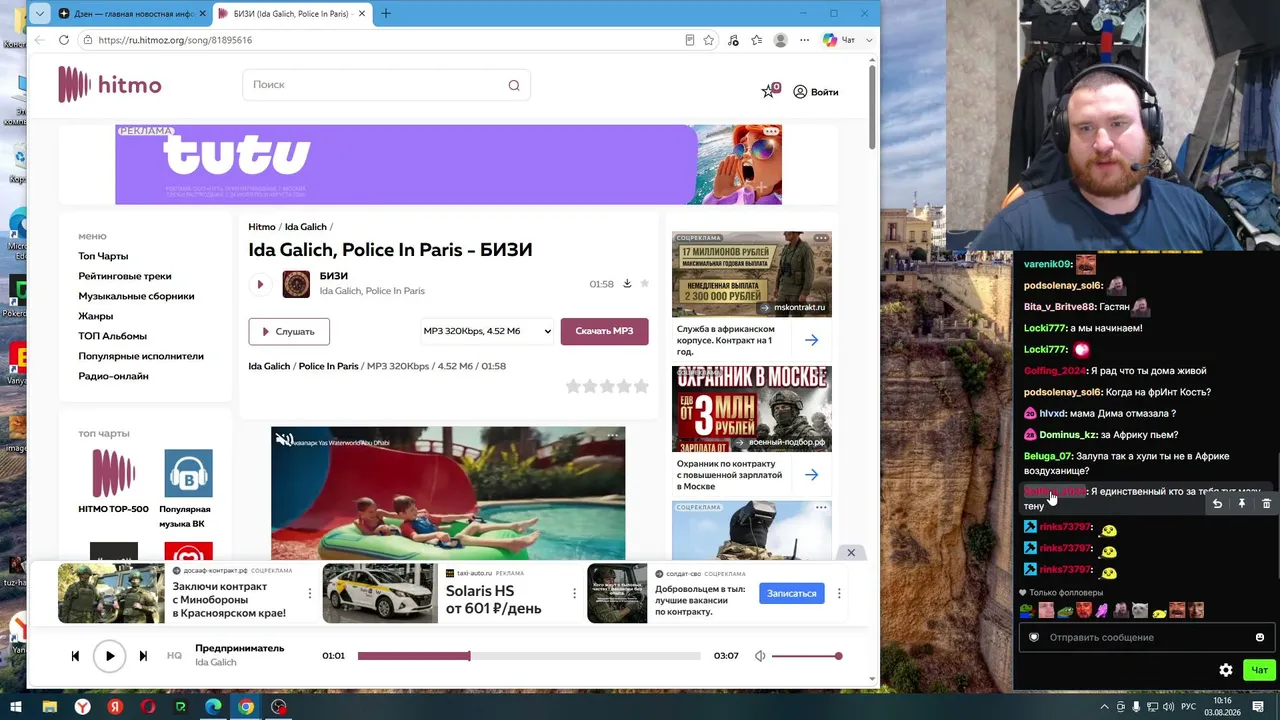Open favorites star icon in hitmo header
The width and height of the screenshot is (1280, 720).
769,91
